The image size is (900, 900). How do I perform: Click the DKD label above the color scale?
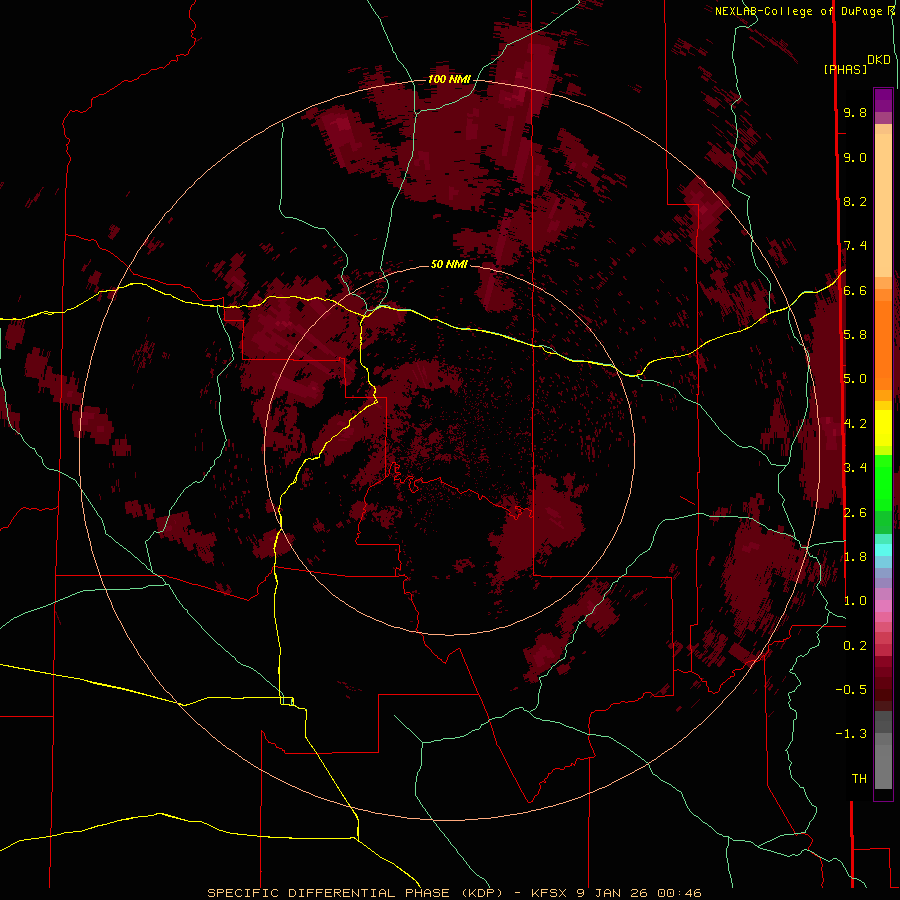[879, 60]
